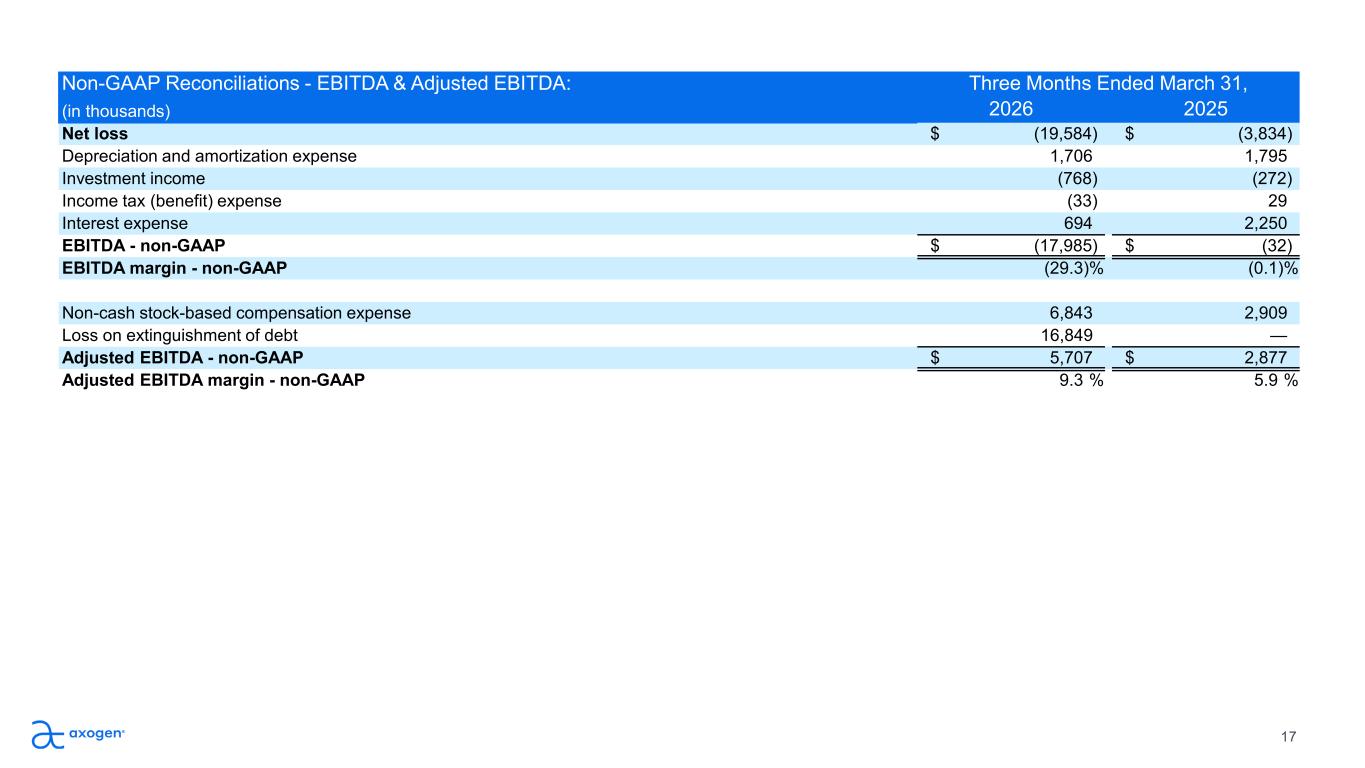Click the Income tax (benefit) expense label
The image size is (1365, 768).
[172, 201]
